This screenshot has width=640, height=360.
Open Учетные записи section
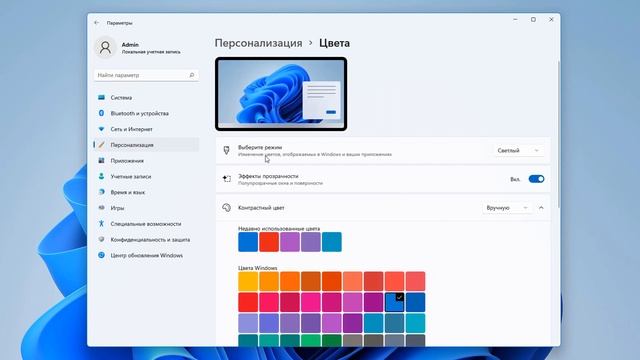(147, 176)
